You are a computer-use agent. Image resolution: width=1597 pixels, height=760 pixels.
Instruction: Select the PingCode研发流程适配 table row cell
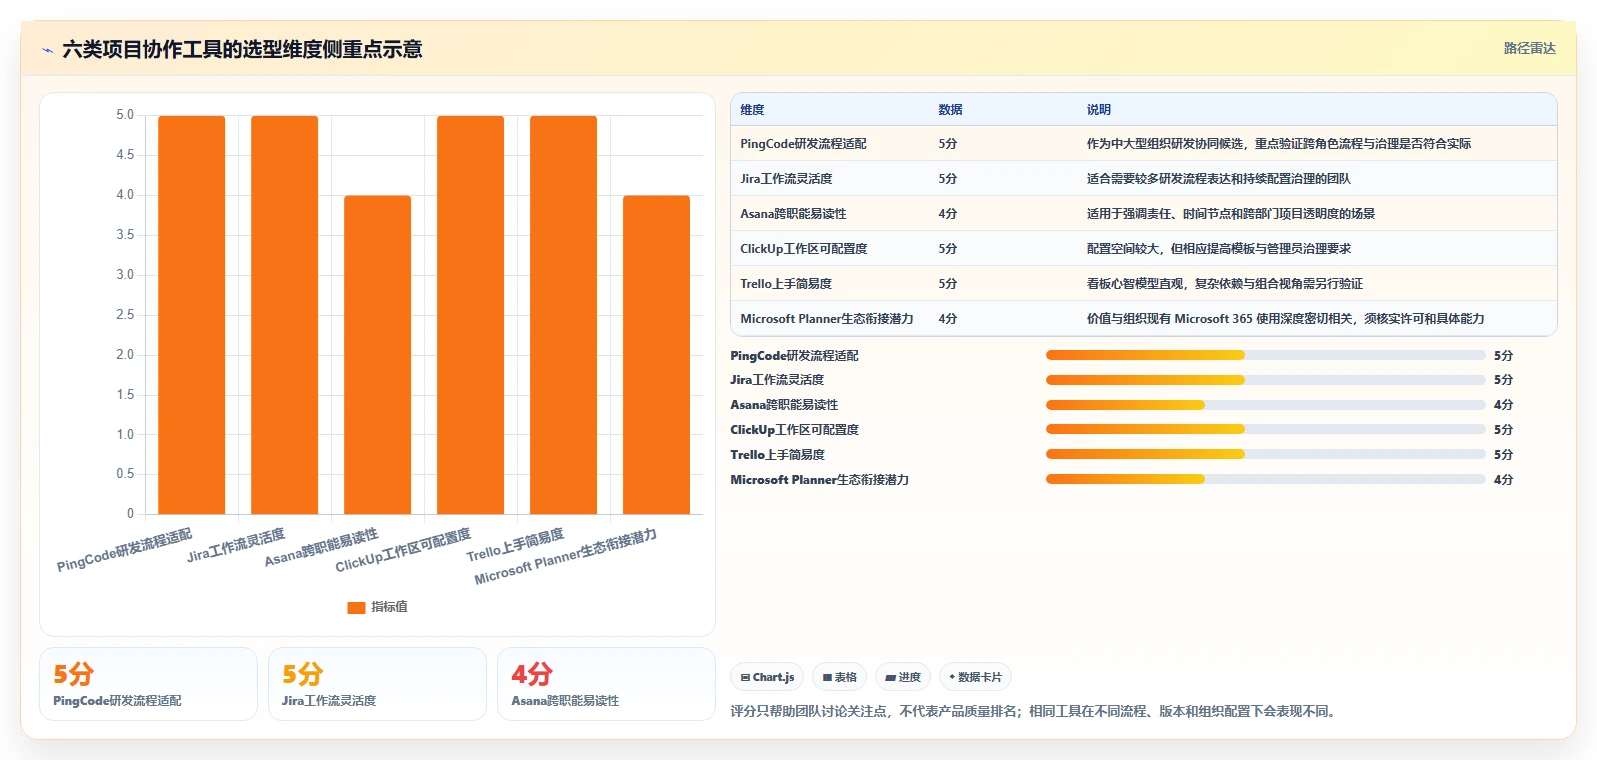tap(803, 144)
